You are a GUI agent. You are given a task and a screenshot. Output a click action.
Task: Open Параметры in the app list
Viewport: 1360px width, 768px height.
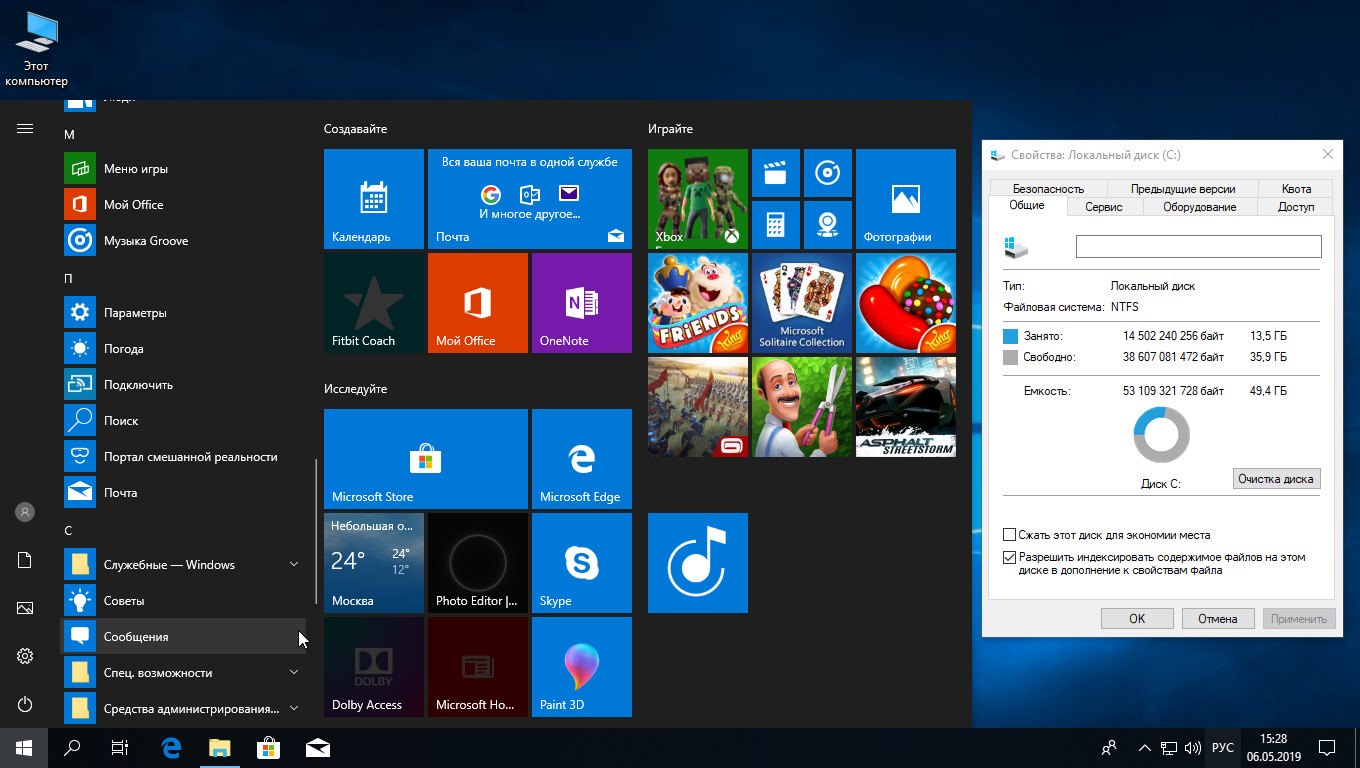185,313
